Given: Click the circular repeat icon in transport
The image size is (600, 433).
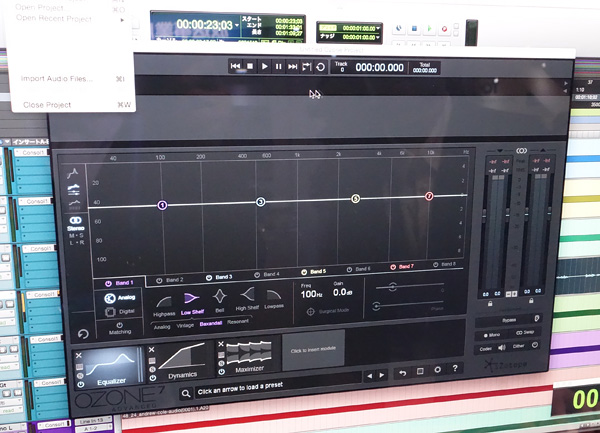Looking at the screenshot, I should (321, 67).
